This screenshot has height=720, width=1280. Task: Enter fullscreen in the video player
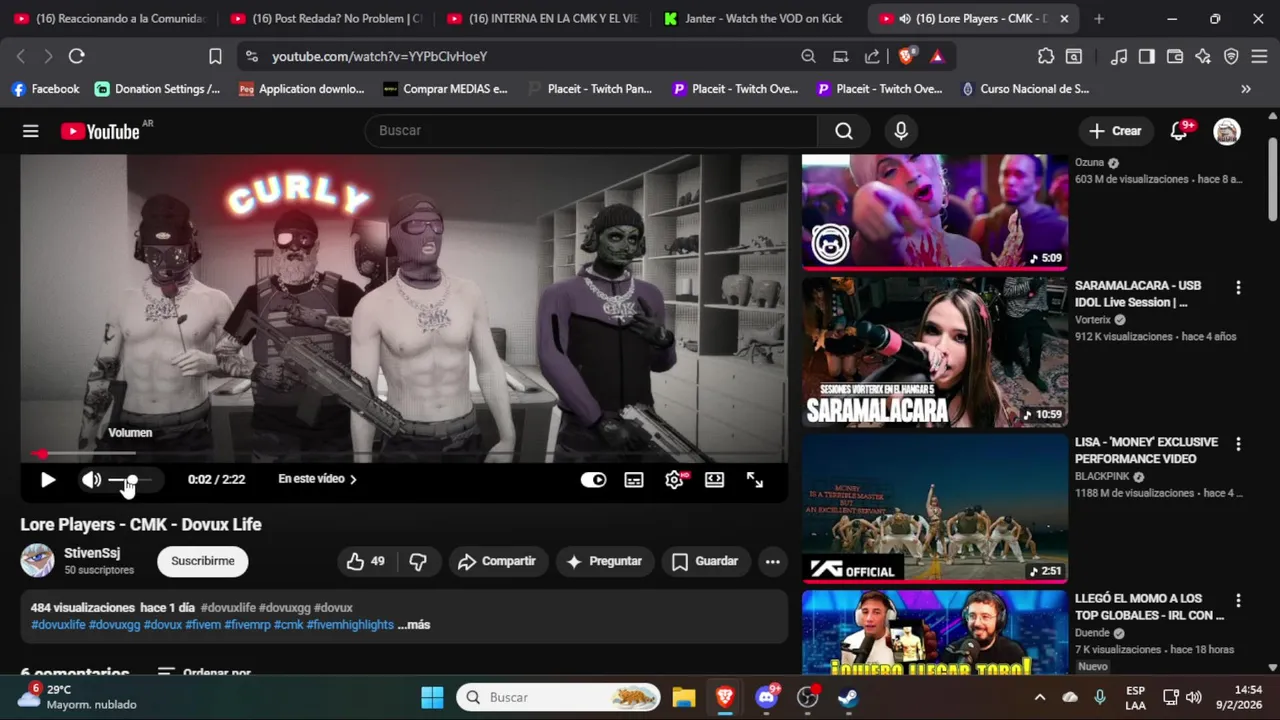755,480
